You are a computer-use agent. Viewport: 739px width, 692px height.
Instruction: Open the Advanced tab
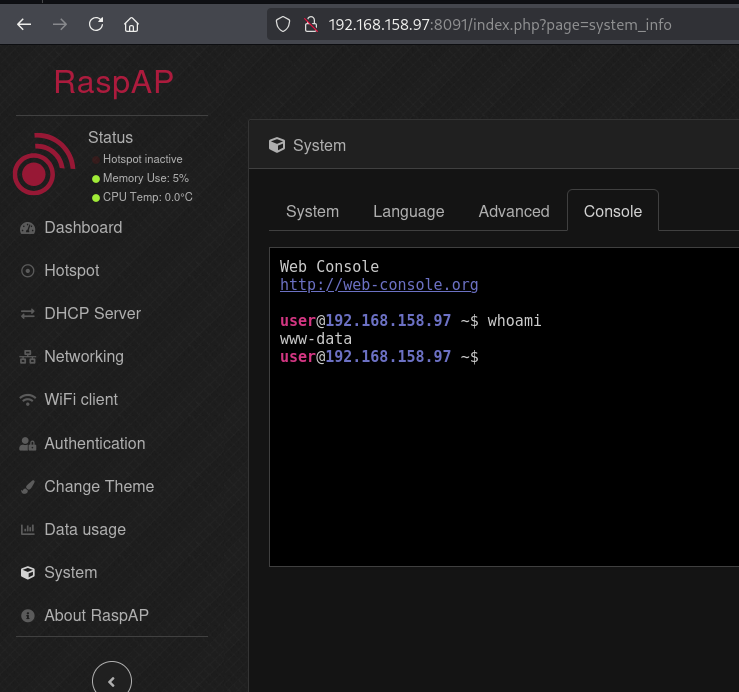[x=514, y=212]
